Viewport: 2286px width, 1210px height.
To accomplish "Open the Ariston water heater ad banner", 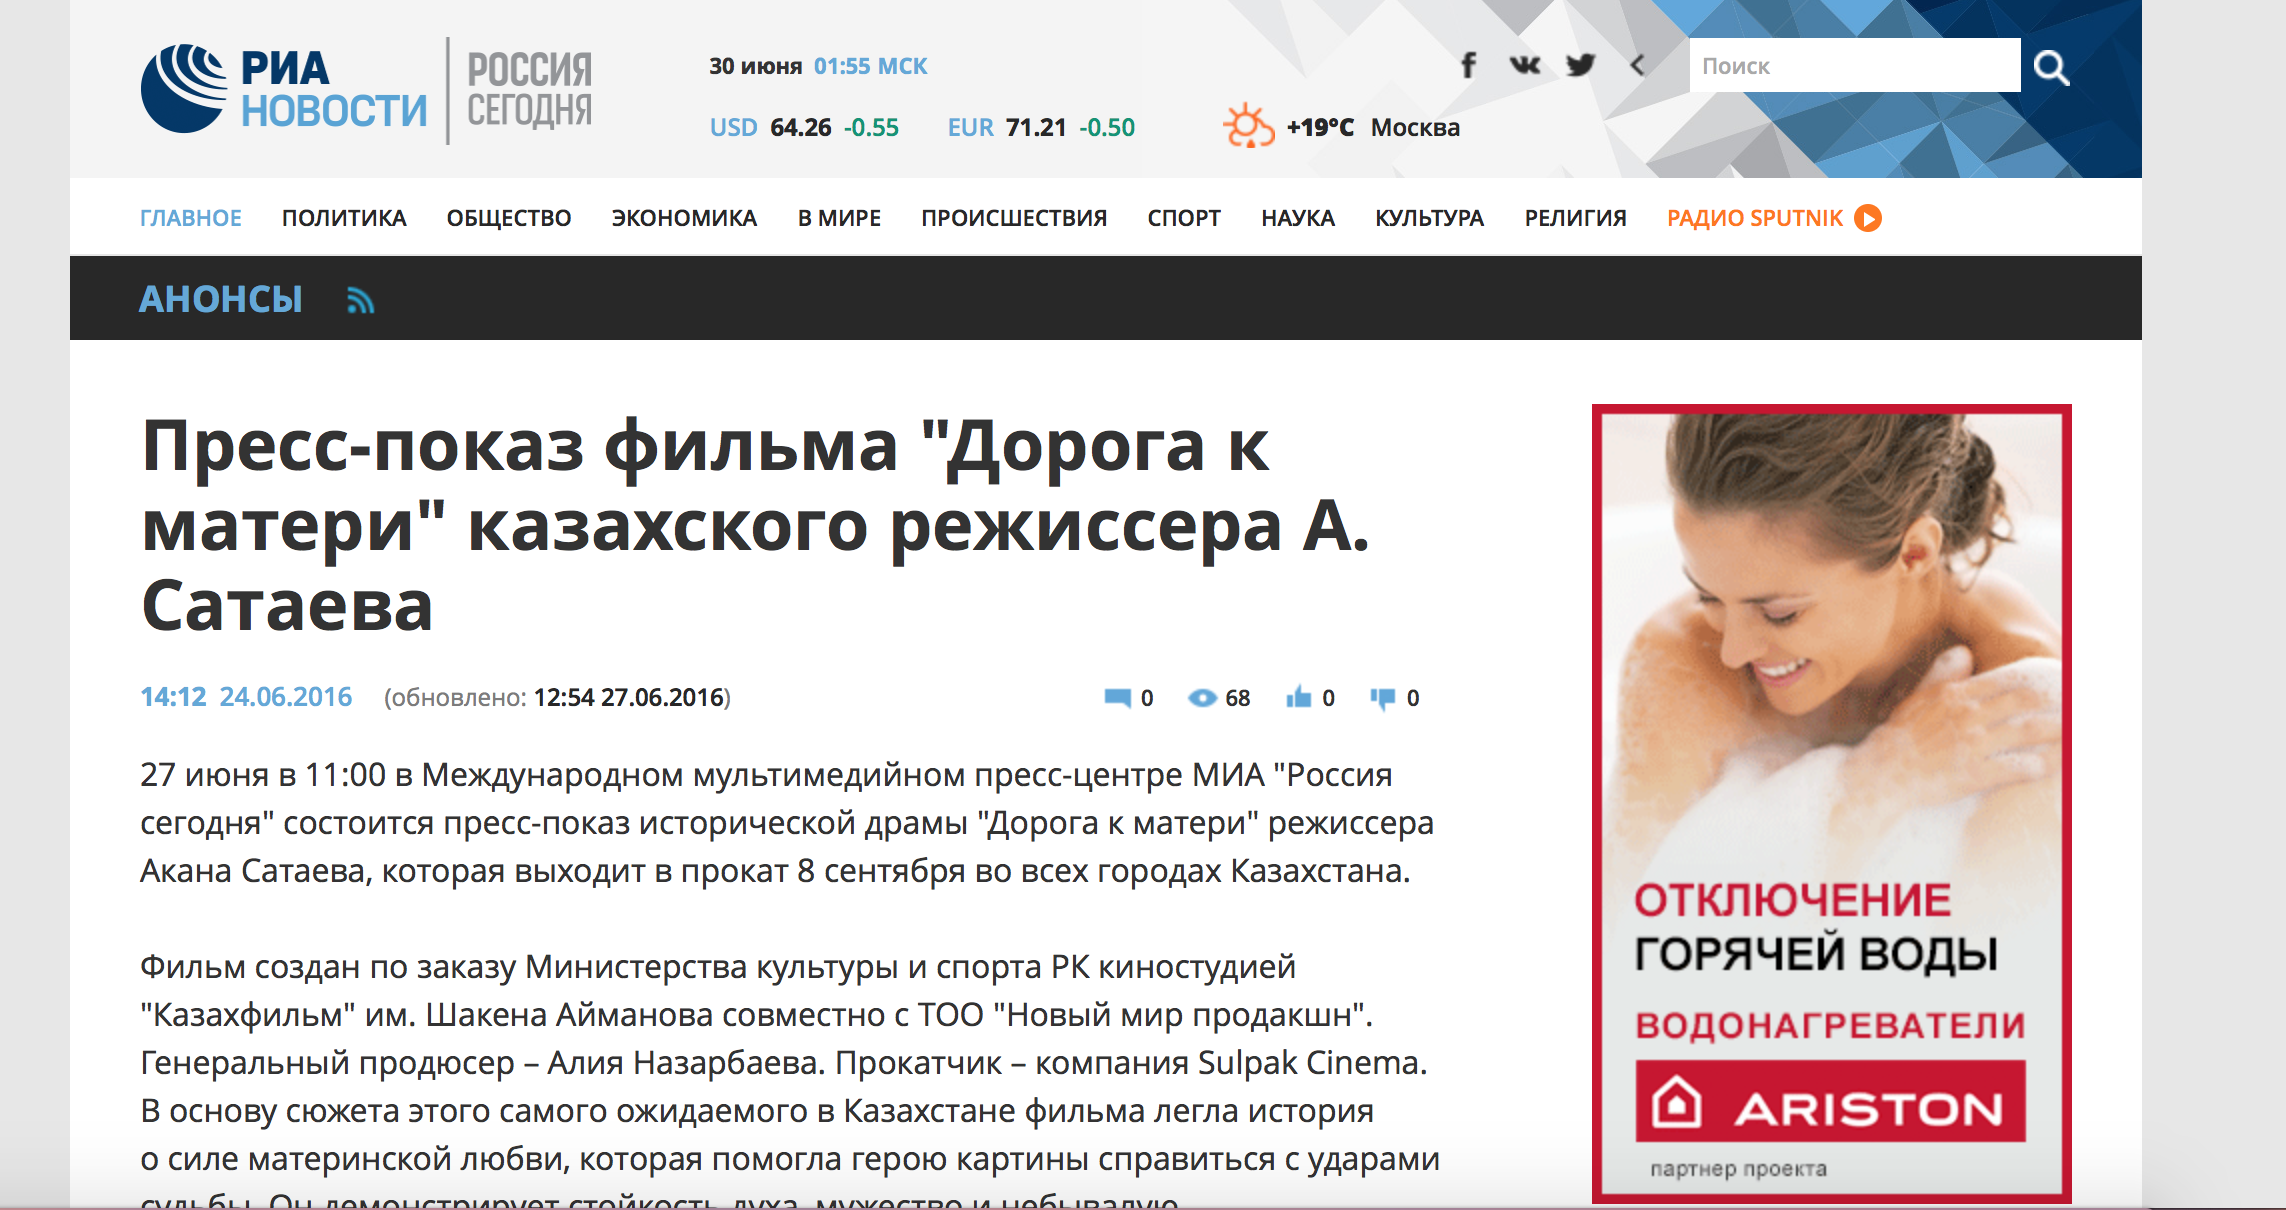I will click(x=1831, y=803).
